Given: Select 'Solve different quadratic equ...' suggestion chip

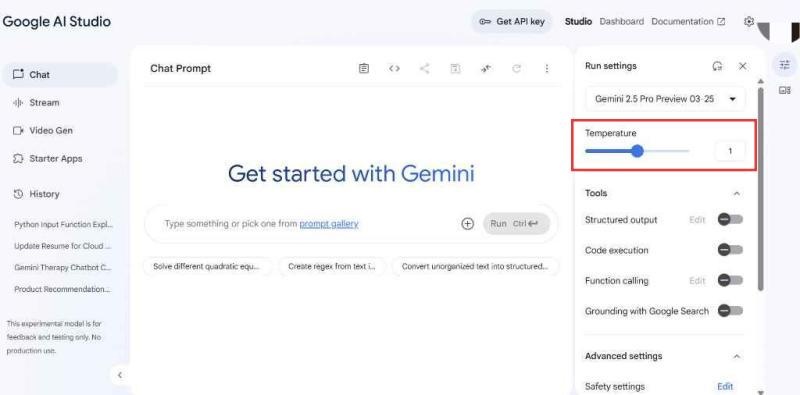Looking at the screenshot, I should (x=207, y=266).
